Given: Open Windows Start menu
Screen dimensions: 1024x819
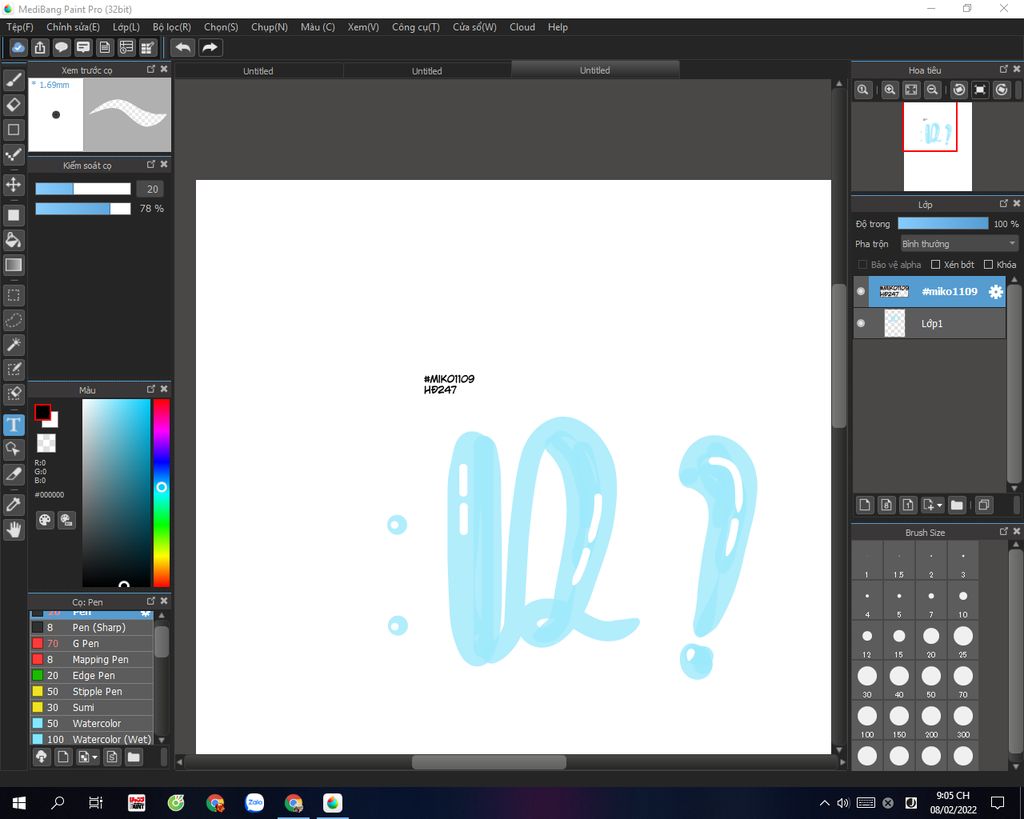Looking at the screenshot, I should pos(19,803).
